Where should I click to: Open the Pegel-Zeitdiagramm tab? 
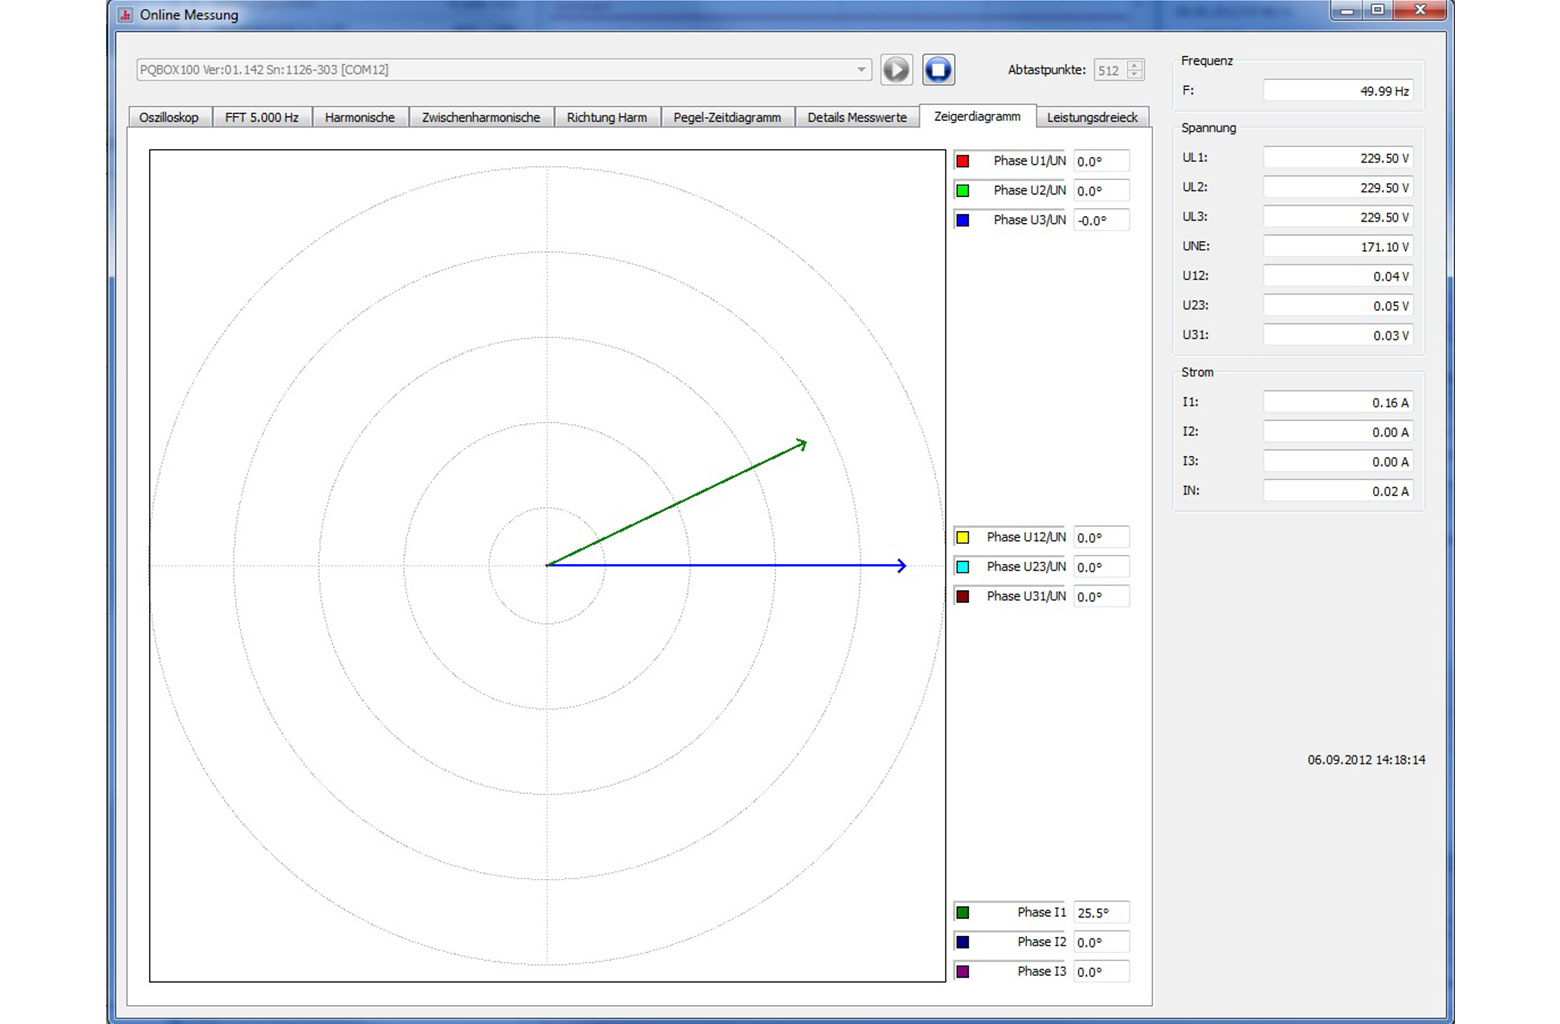point(727,117)
